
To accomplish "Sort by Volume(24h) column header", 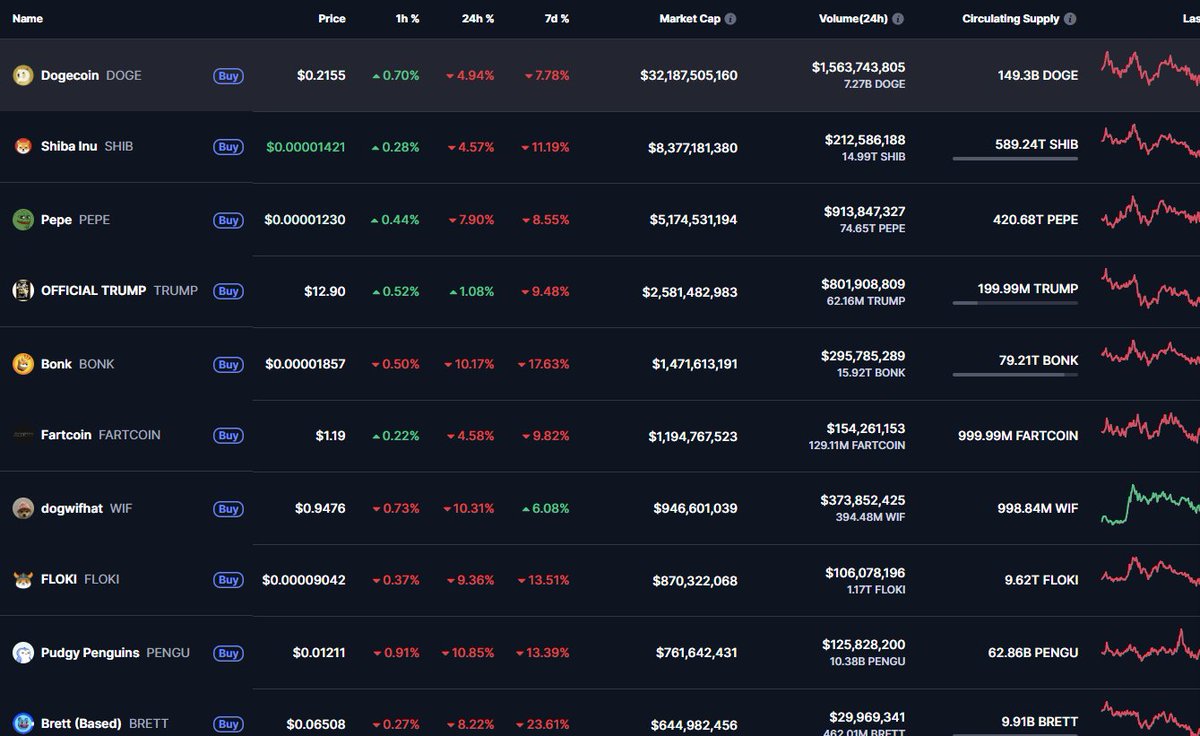I will tap(853, 19).
